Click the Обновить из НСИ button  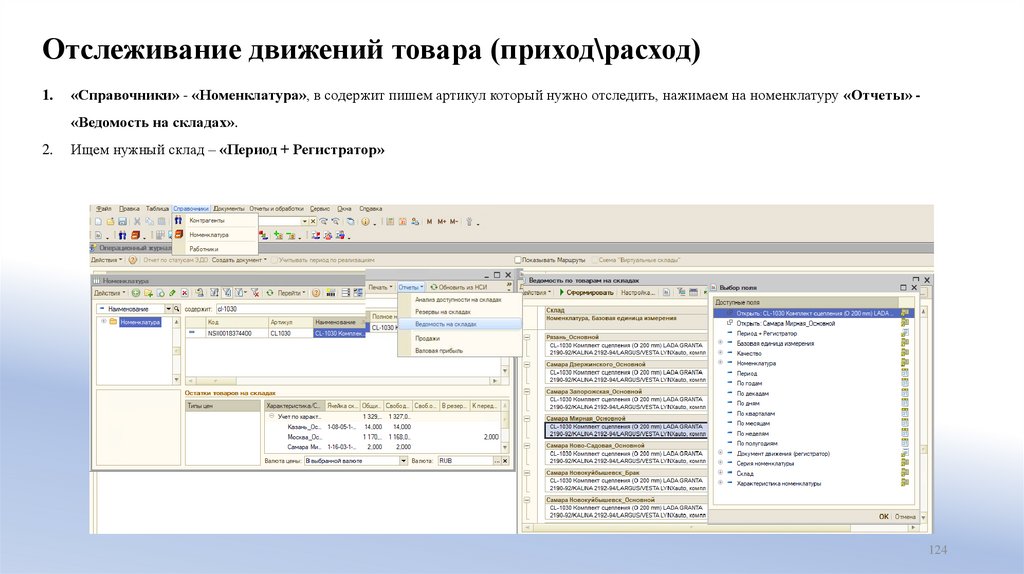pos(458,287)
